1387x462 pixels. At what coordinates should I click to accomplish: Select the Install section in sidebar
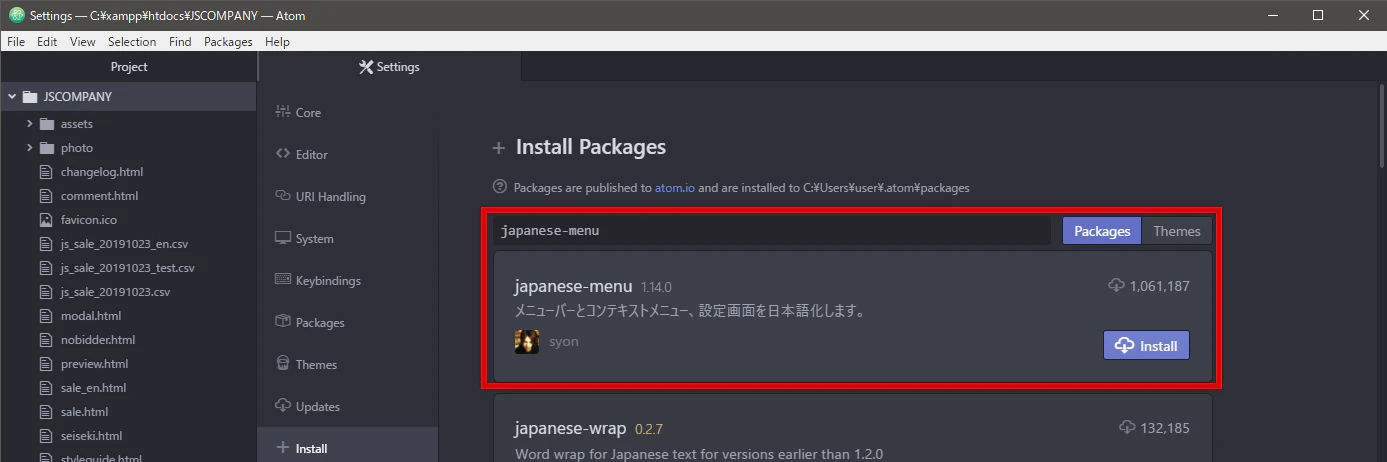pos(347,449)
